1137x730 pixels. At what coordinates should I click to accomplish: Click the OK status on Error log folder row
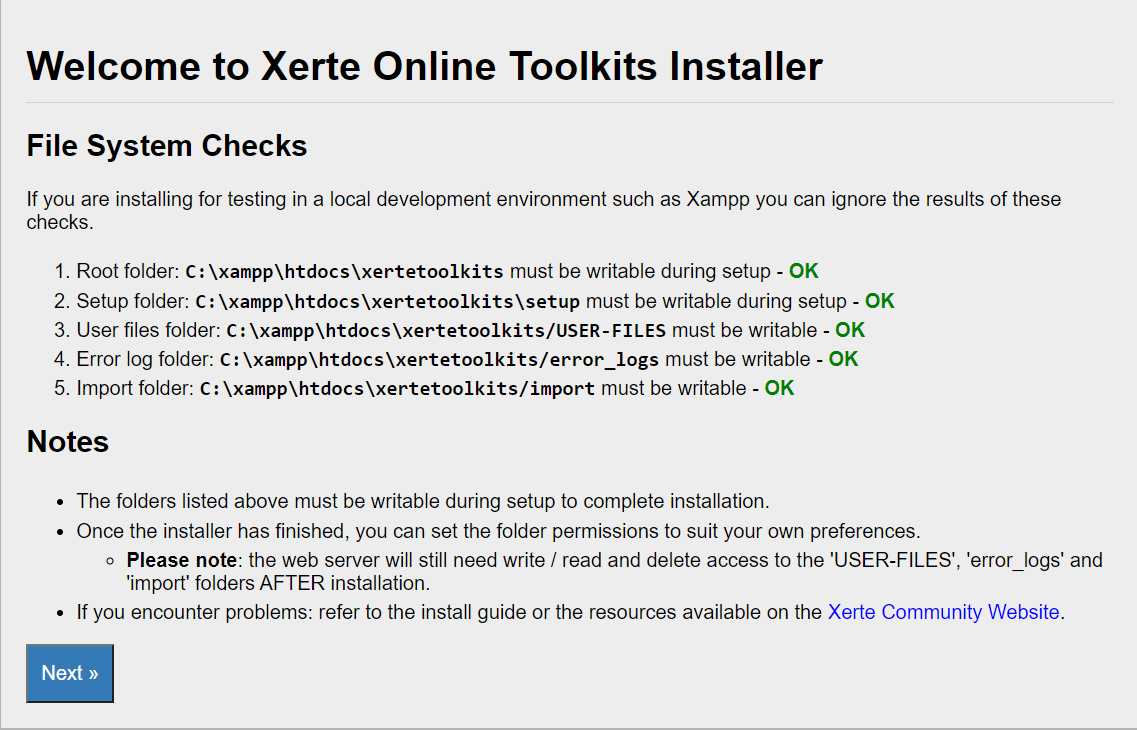(843, 359)
